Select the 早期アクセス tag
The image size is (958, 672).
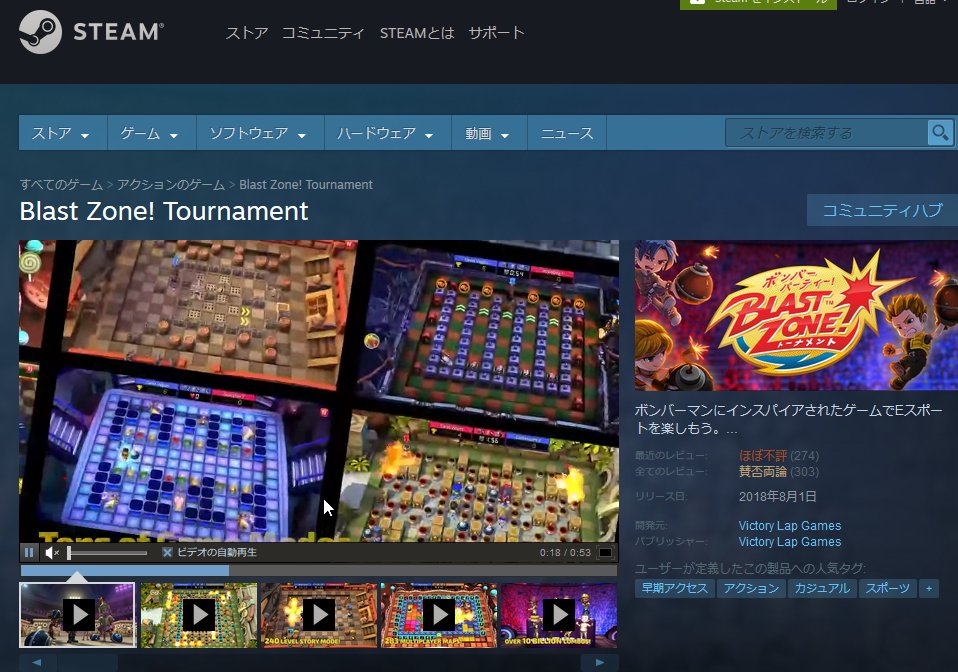(x=675, y=588)
